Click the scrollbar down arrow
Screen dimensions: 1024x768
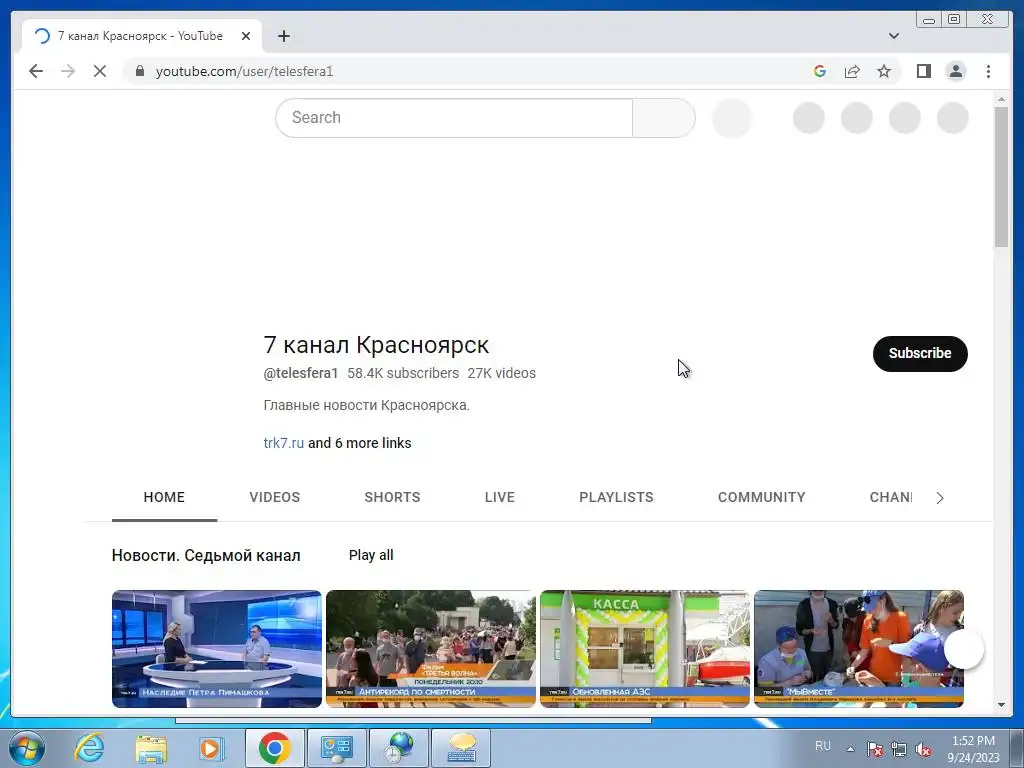1001,705
